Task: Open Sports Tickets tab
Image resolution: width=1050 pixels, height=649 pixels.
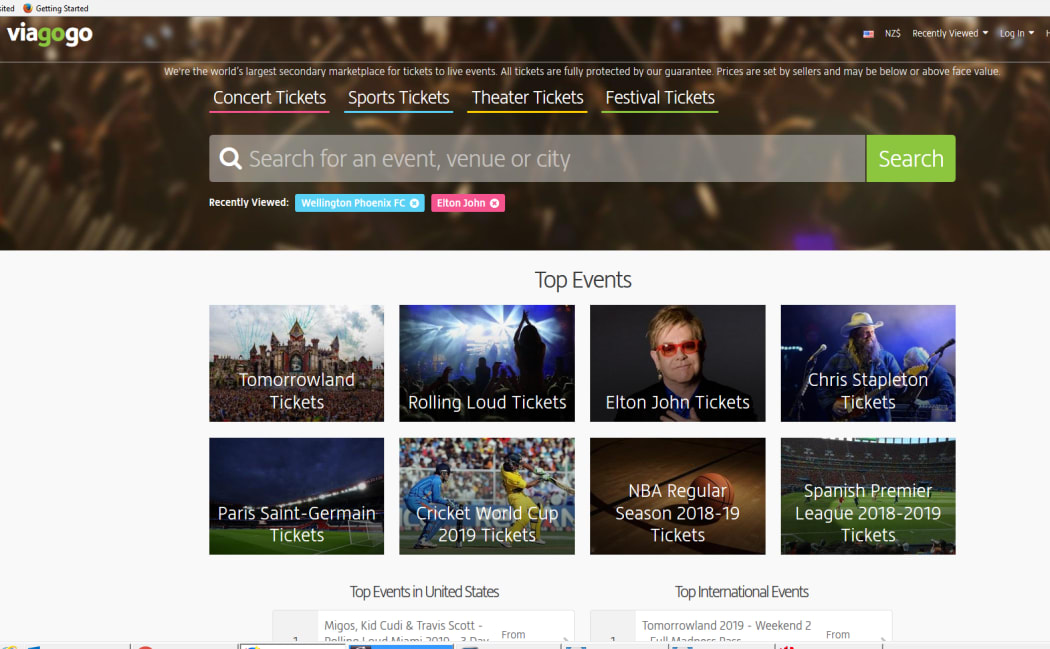Action: (x=398, y=98)
